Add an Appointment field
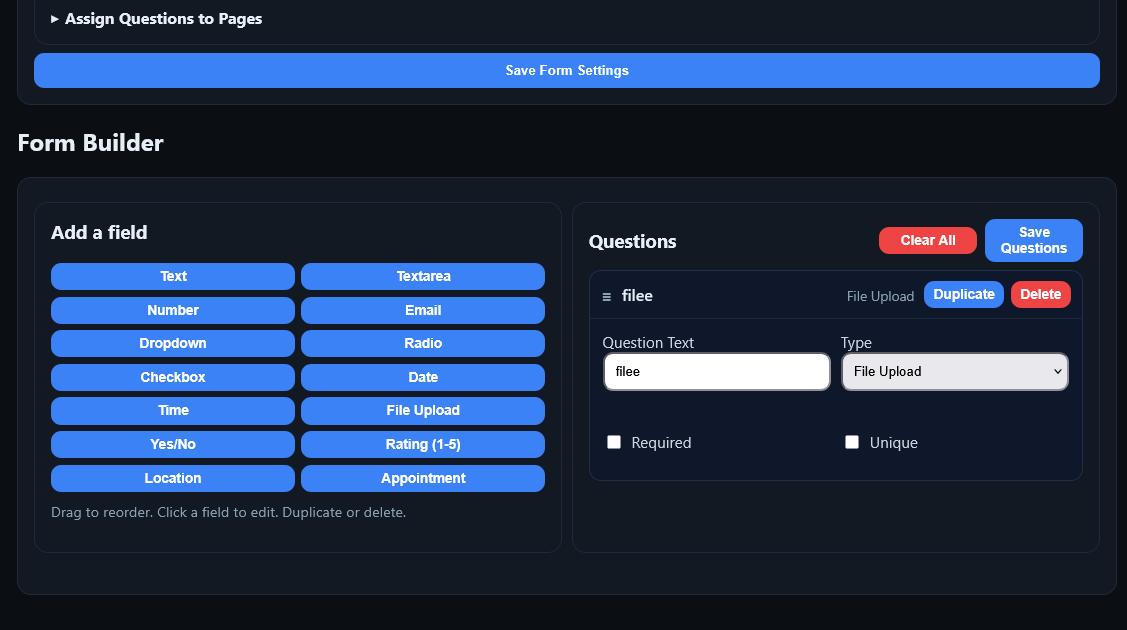 click(422, 479)
